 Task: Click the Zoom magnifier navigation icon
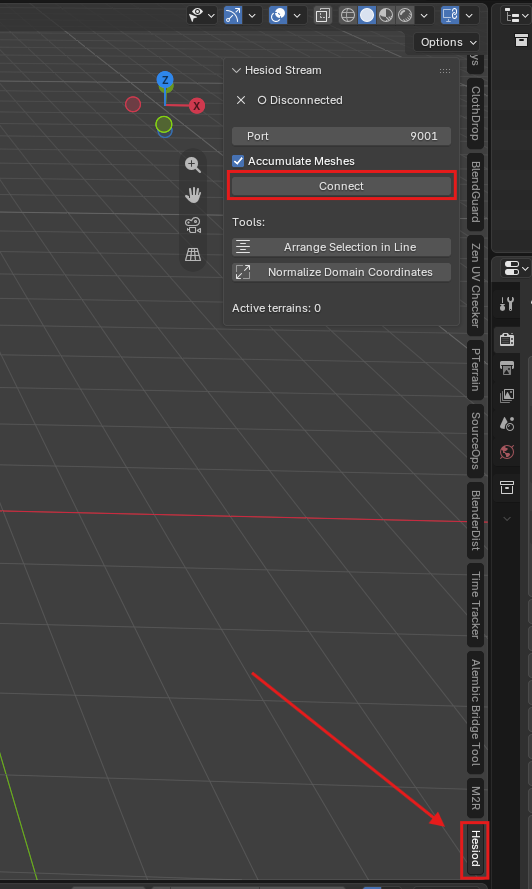point(193,164)
